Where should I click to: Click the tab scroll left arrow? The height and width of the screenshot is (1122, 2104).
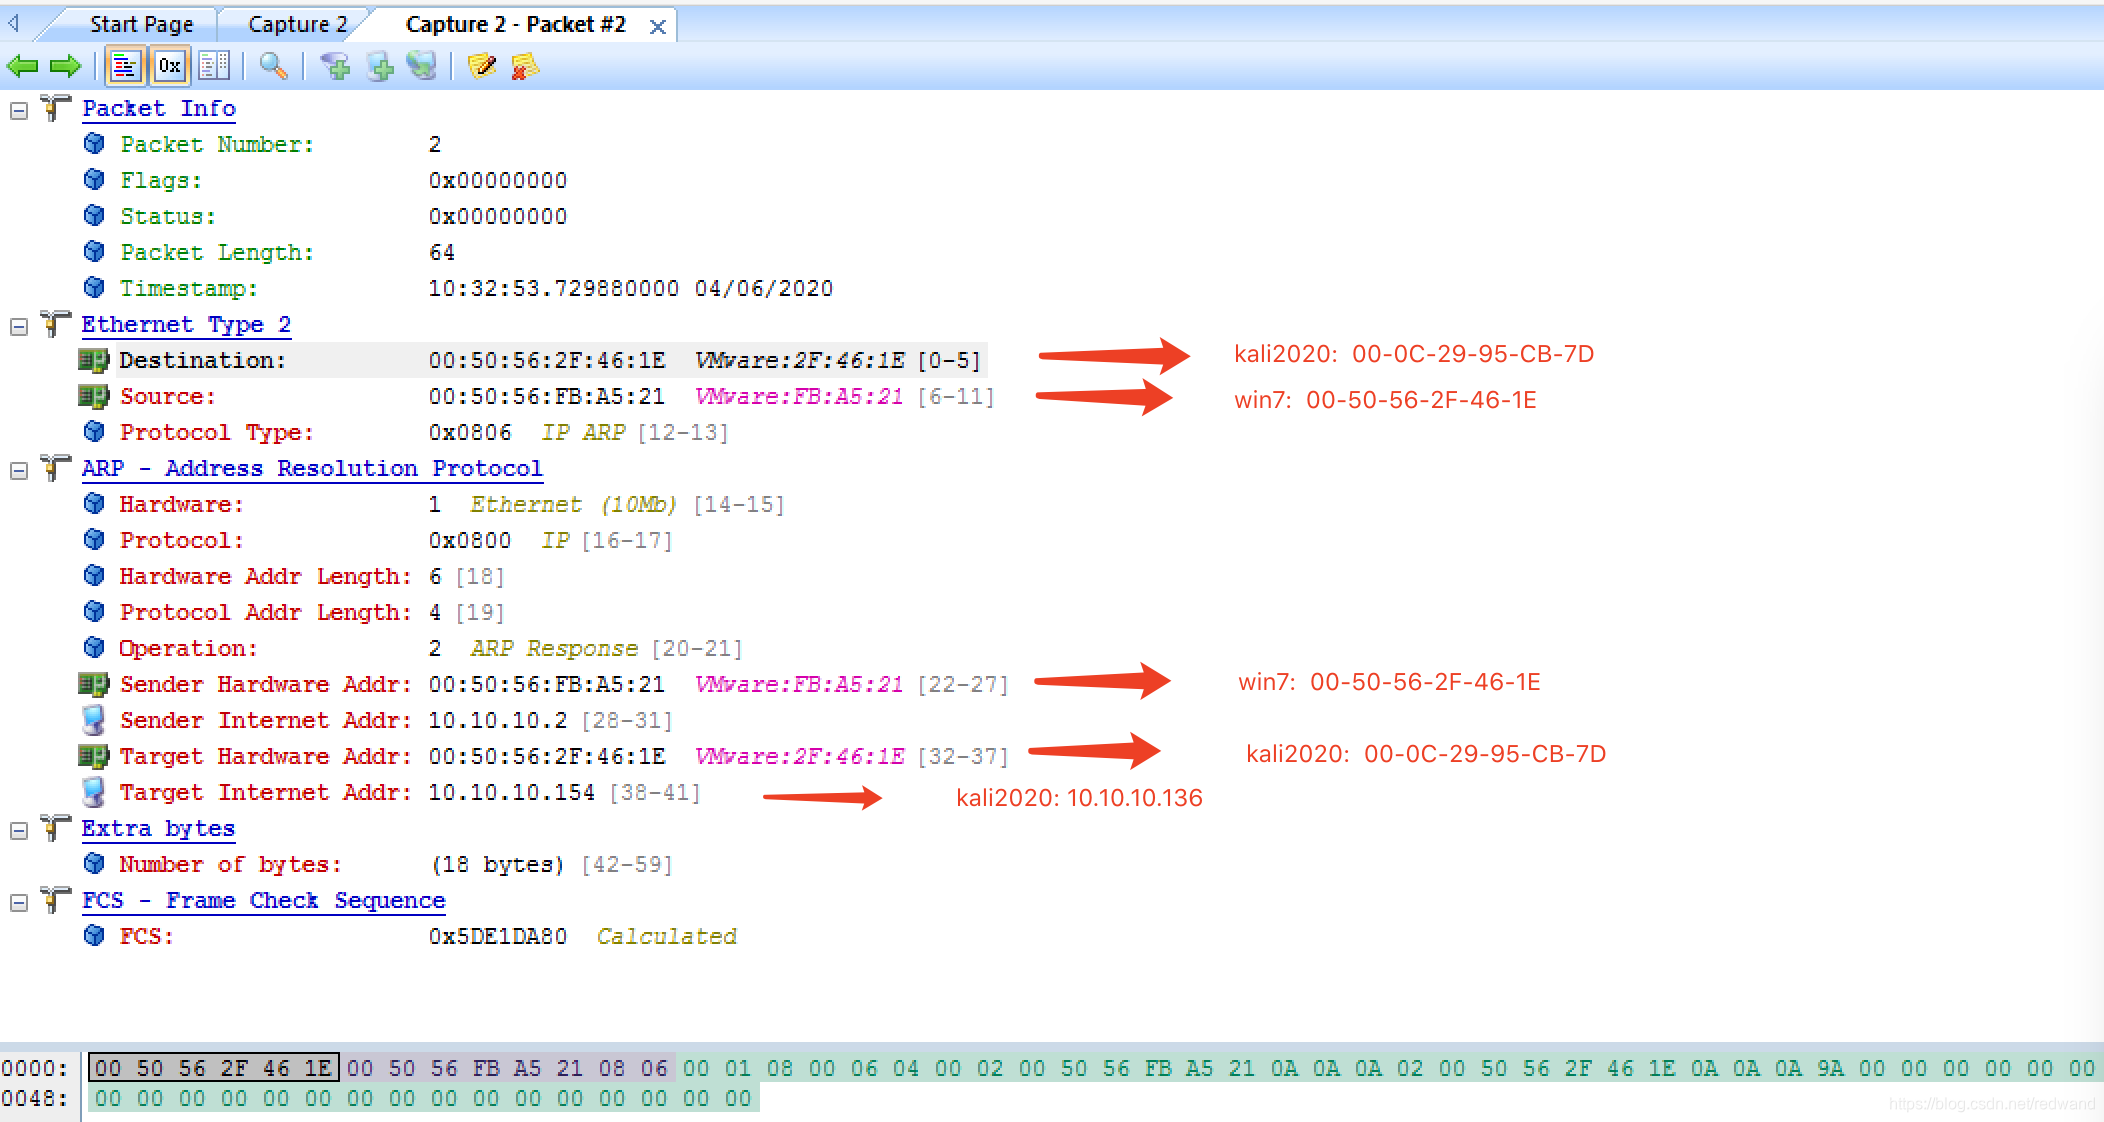point(14,22)
